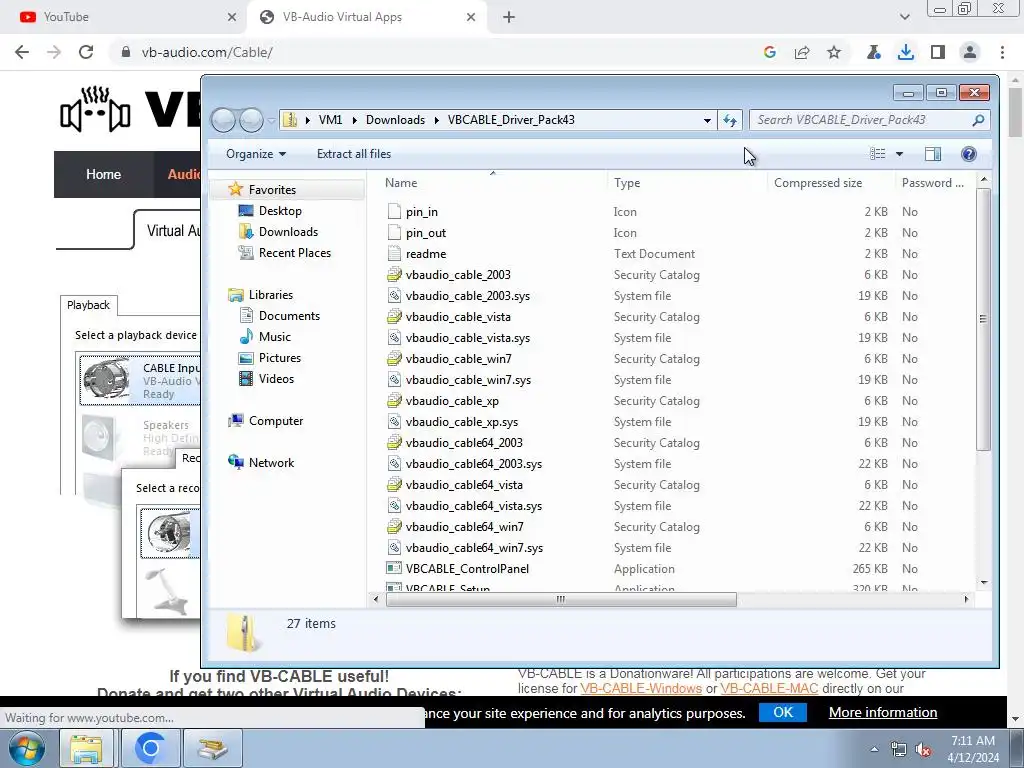This screenshot has height=768, width=1024.
Task: Click the file list vertical scrollbar thumb
Action: pyautogui.click(x=984, y=319)
